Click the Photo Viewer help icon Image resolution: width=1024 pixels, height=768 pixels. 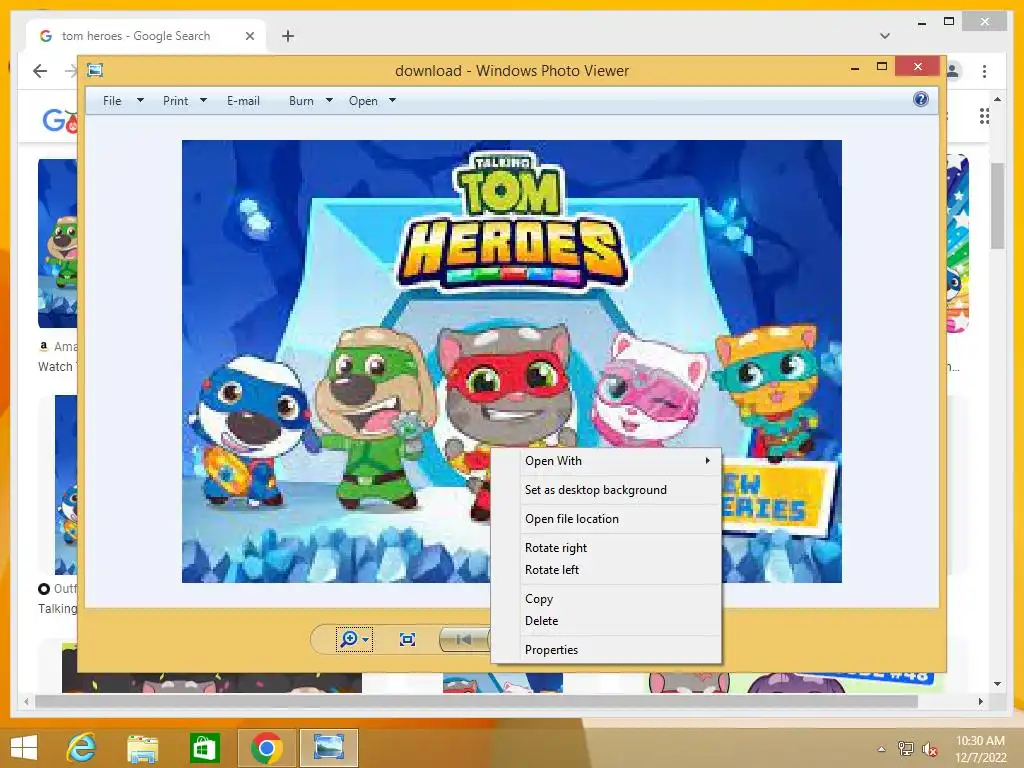click(x=921, y=99)
